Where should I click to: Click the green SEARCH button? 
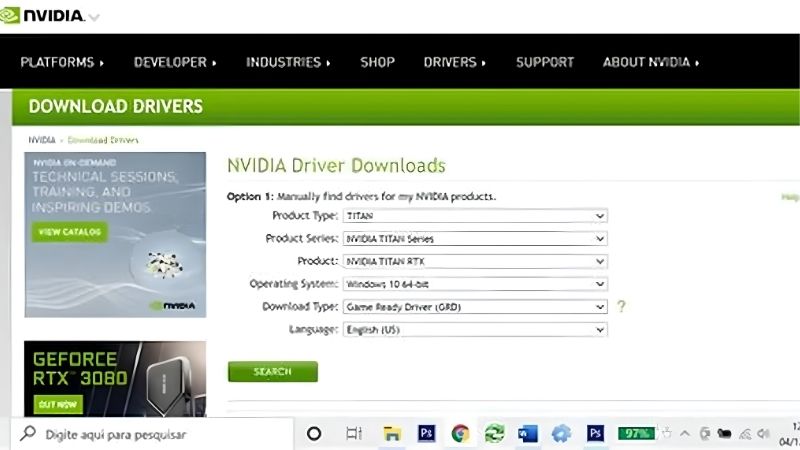pos(272,371)
